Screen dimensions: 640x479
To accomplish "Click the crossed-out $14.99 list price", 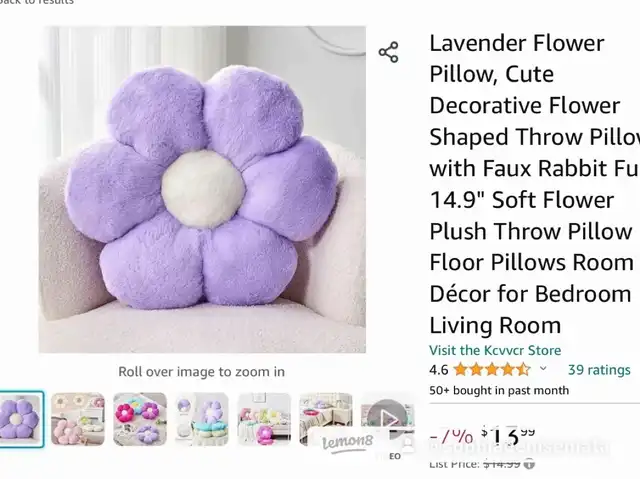I will click(502, 464).
